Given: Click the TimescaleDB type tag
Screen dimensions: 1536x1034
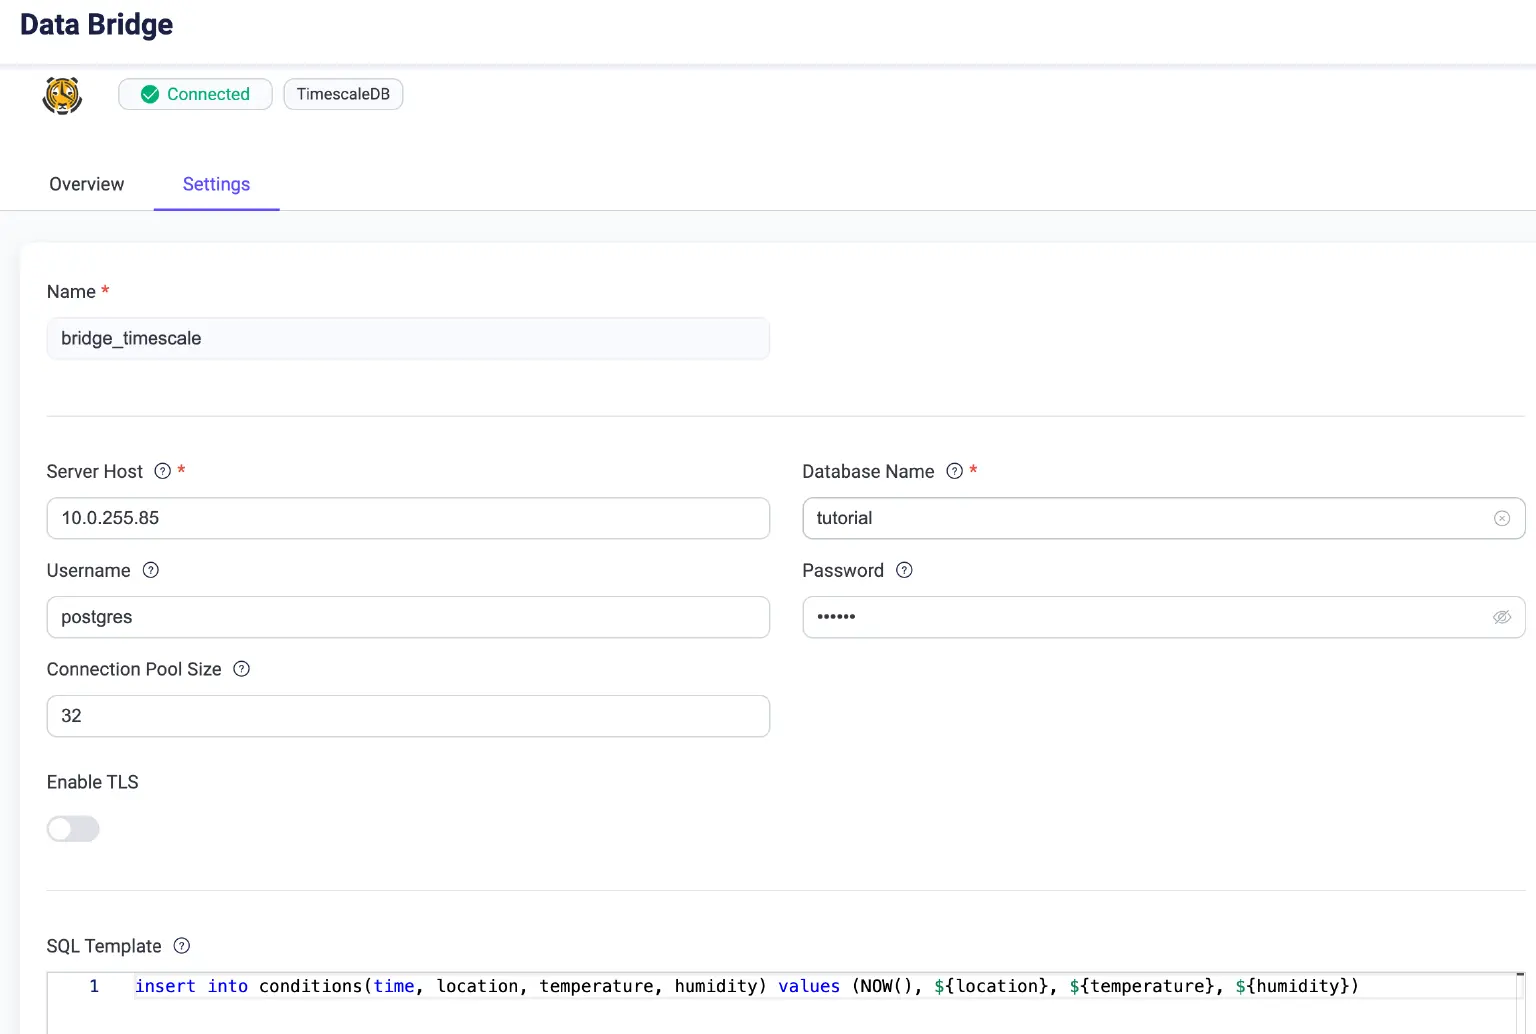Looking at the screenshot, I should pos(343,94).
